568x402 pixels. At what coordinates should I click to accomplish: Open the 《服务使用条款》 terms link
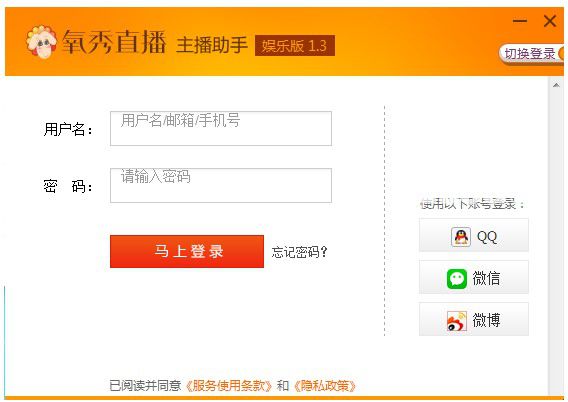click(228, 386)
